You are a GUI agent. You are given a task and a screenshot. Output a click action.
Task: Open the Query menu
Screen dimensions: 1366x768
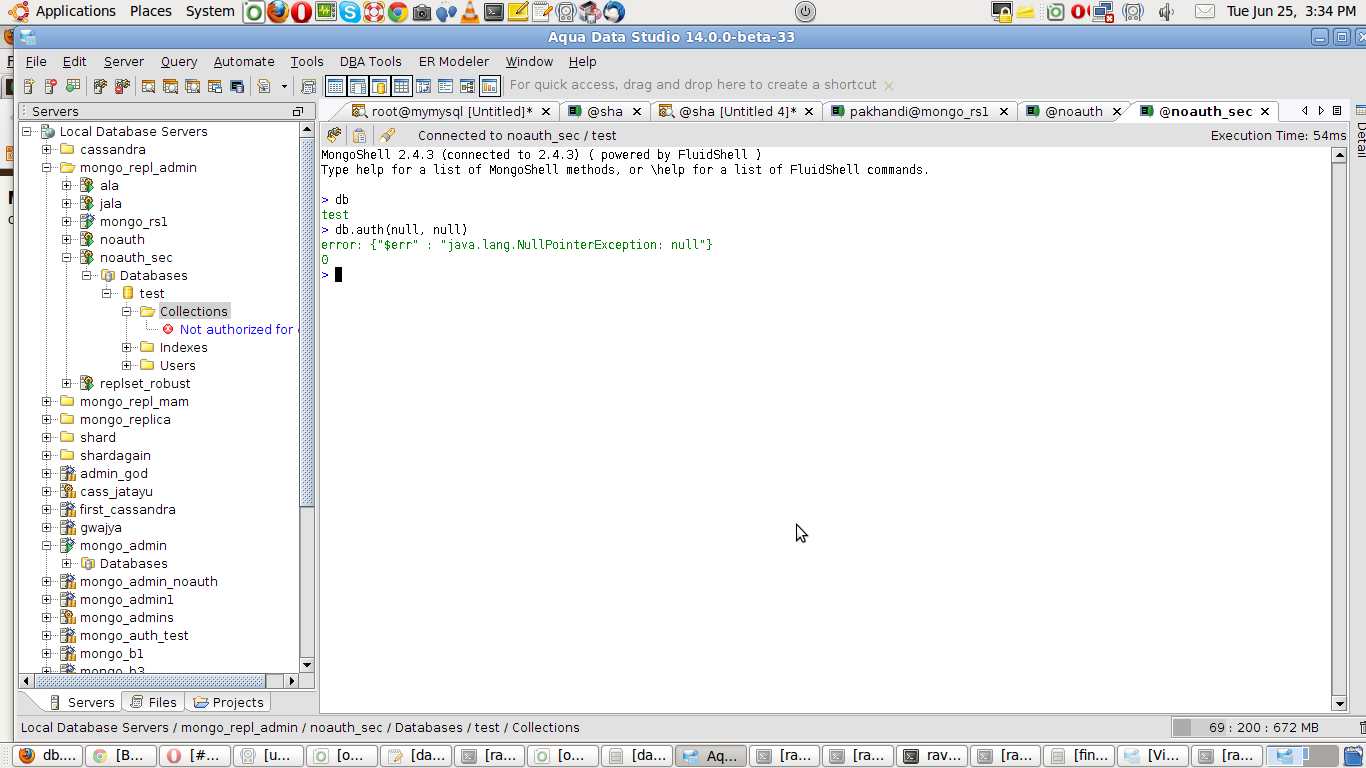click(x=179, y=61)
